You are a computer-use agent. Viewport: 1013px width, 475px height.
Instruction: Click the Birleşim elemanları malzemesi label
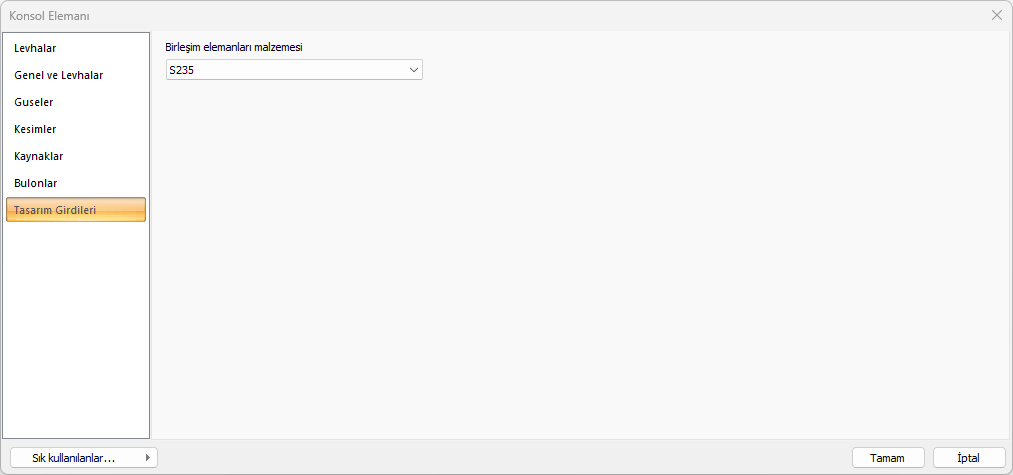point(233,47)
